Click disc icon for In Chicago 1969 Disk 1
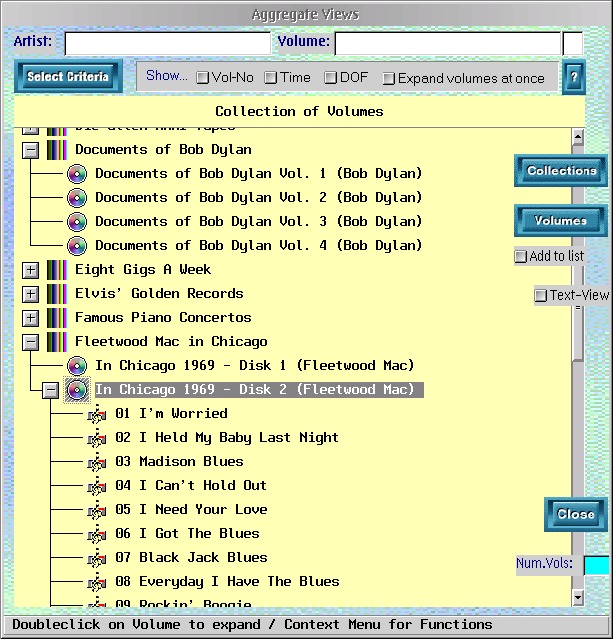Viewport: 613px width, 639px height. pyautogui.click(x=77, y=366)
